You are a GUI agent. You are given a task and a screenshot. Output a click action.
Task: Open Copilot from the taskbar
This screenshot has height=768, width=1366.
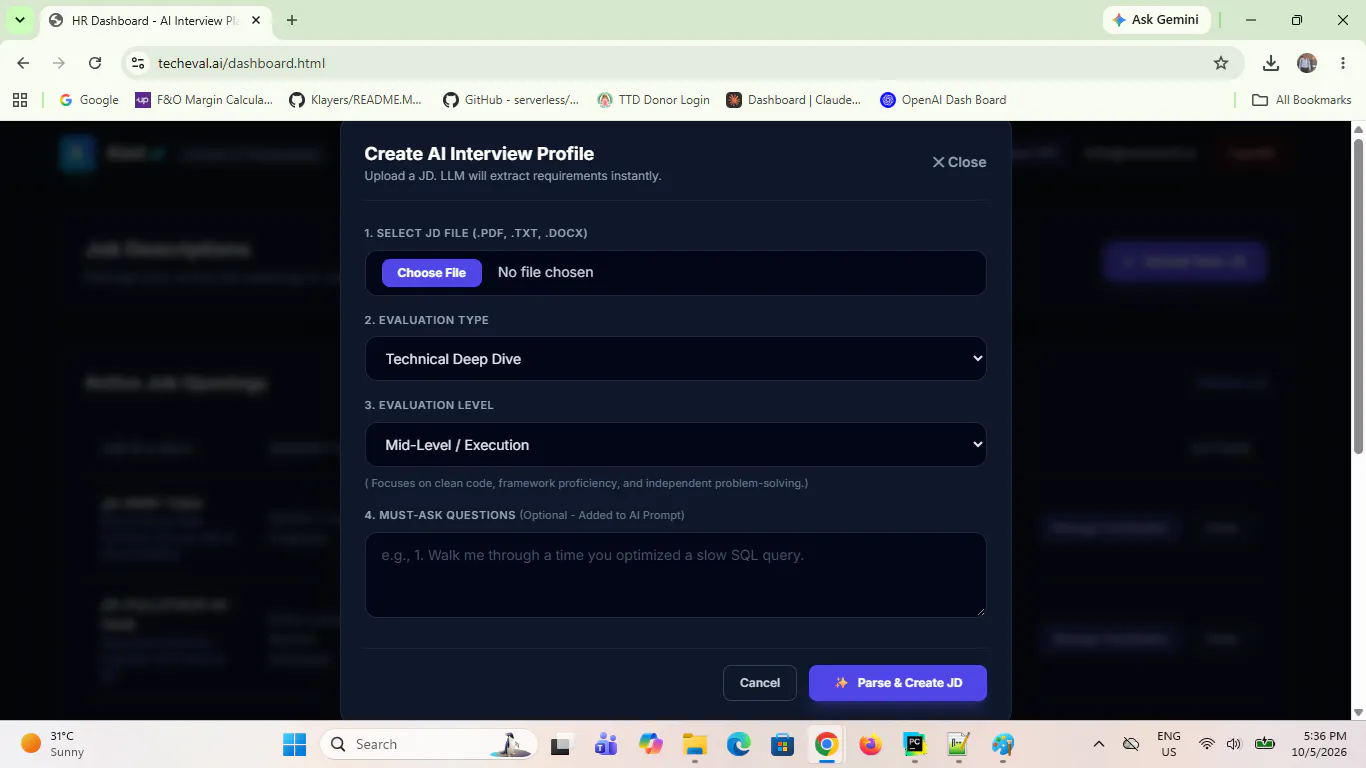(x=651, y=744)
